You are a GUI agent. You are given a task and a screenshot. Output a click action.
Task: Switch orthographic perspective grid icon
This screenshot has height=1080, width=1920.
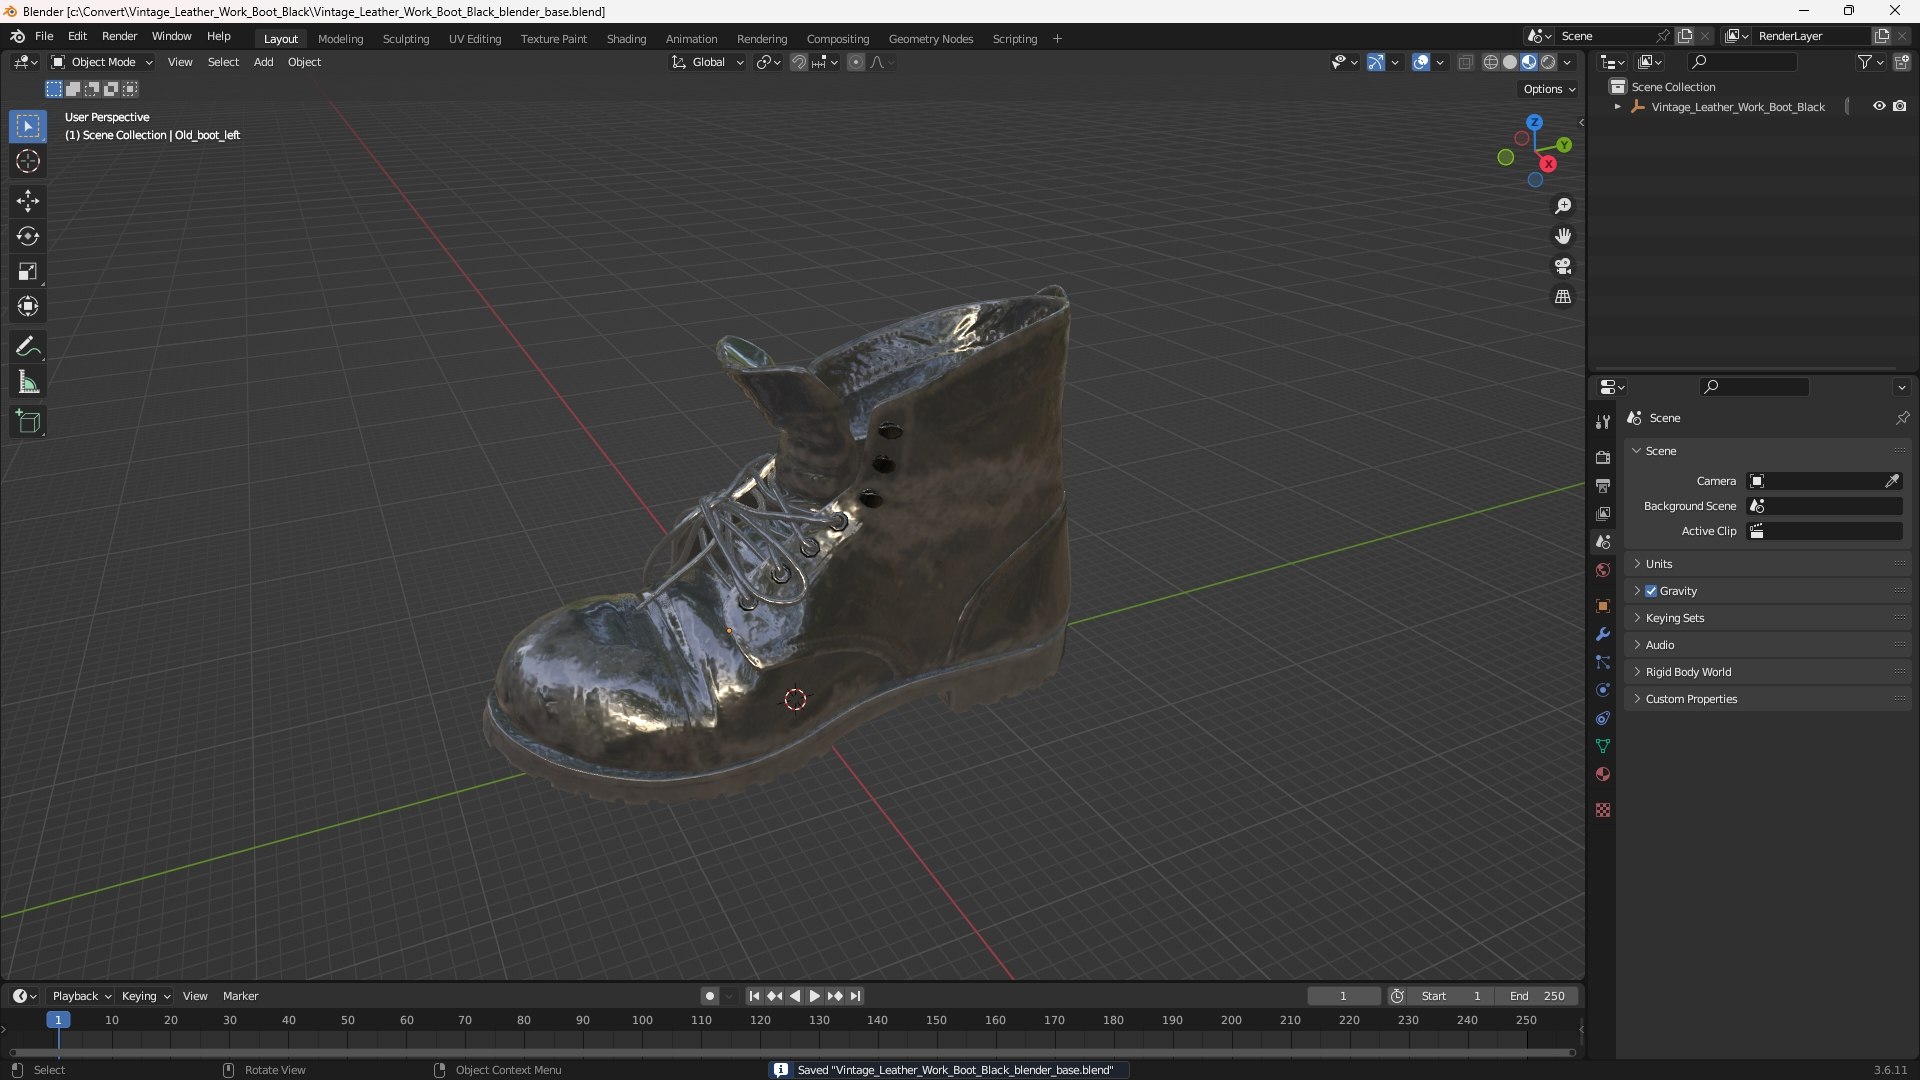point(1563,297)
